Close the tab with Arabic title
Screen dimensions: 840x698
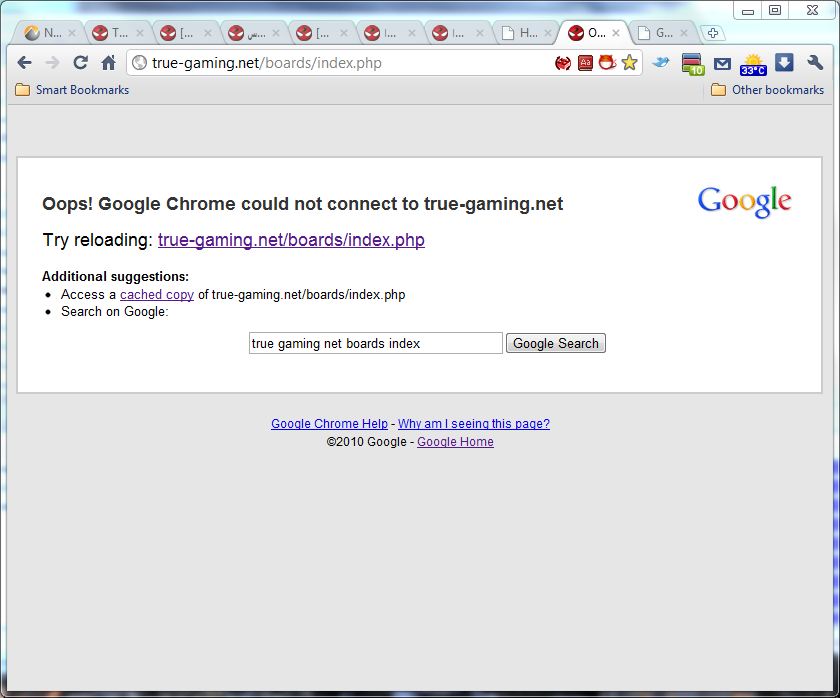pyautogui.click(x=276, y=33)
